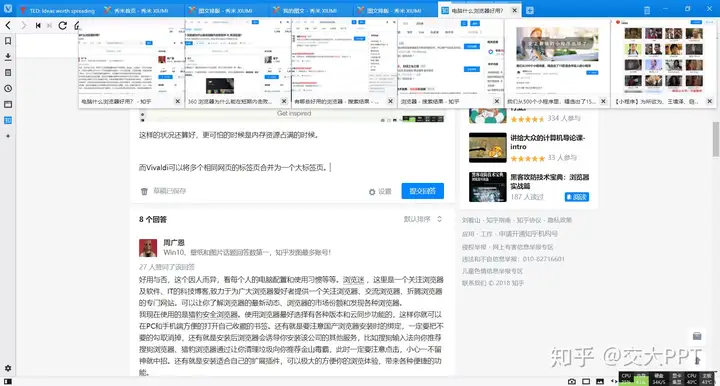Toggle tab tiling icon in status bar
This screenshot has height=386, width=720.
coord(586,381)
